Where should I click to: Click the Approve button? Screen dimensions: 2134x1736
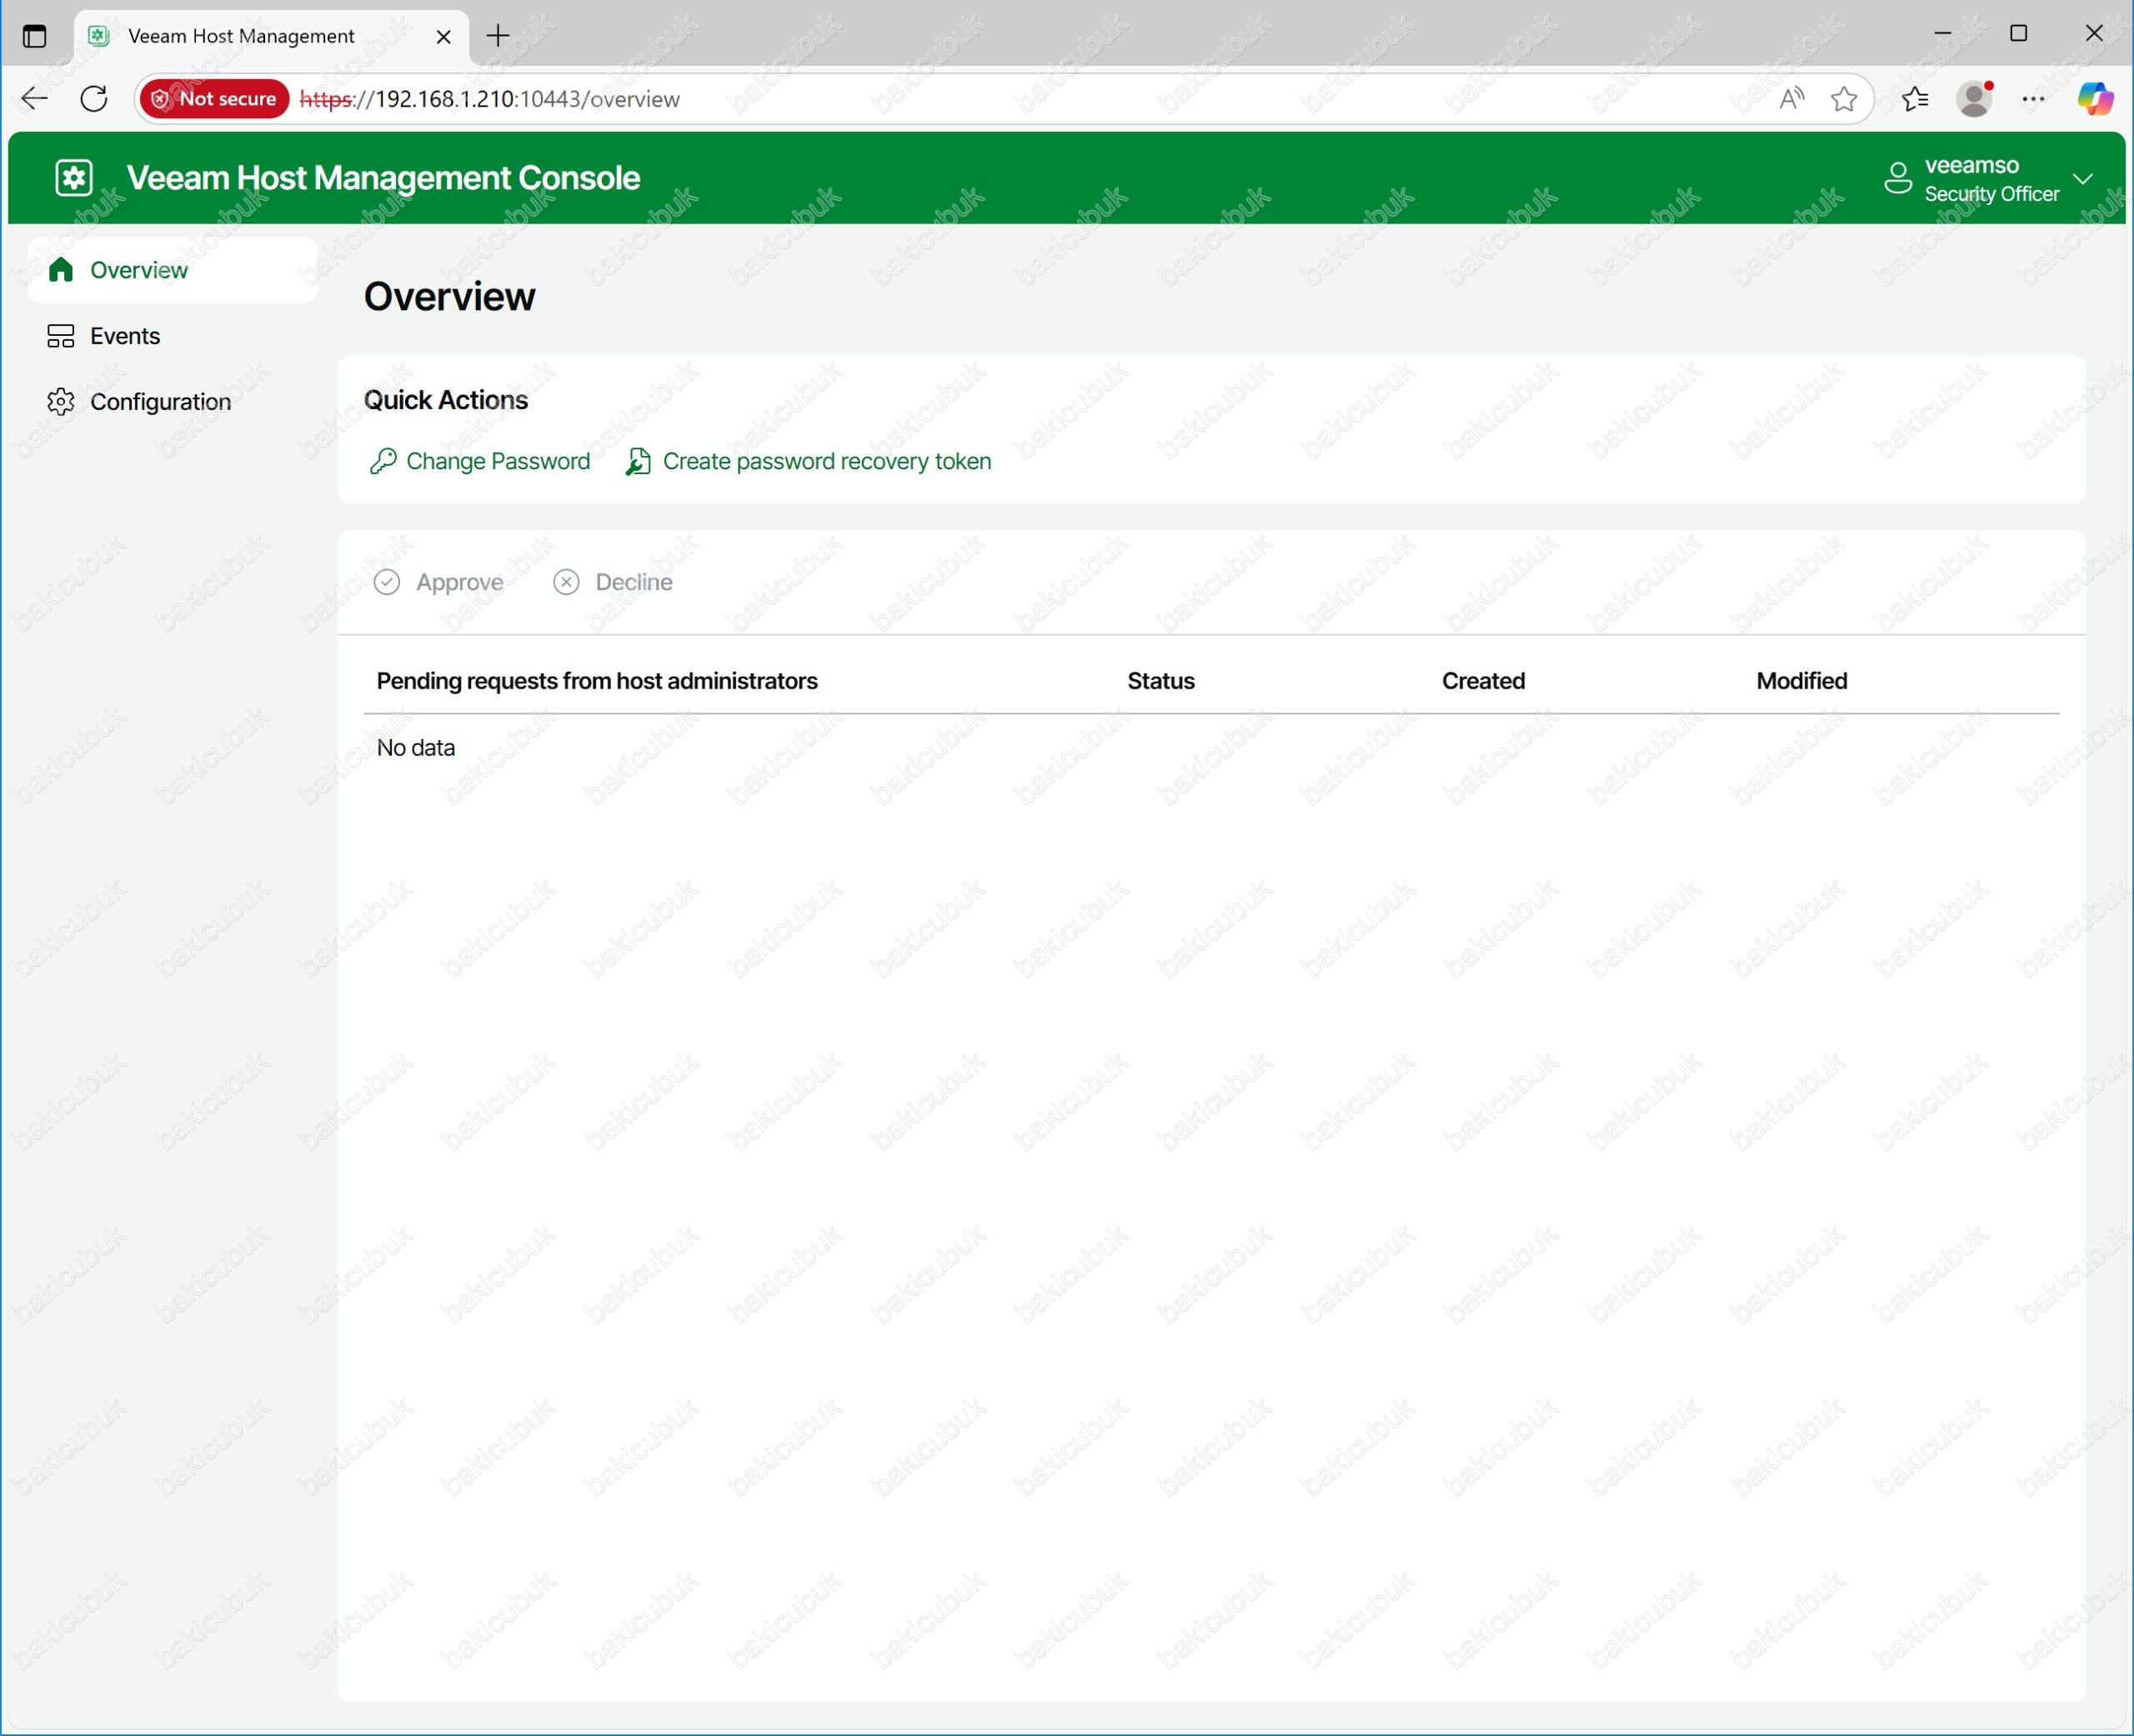coord(439,582)
